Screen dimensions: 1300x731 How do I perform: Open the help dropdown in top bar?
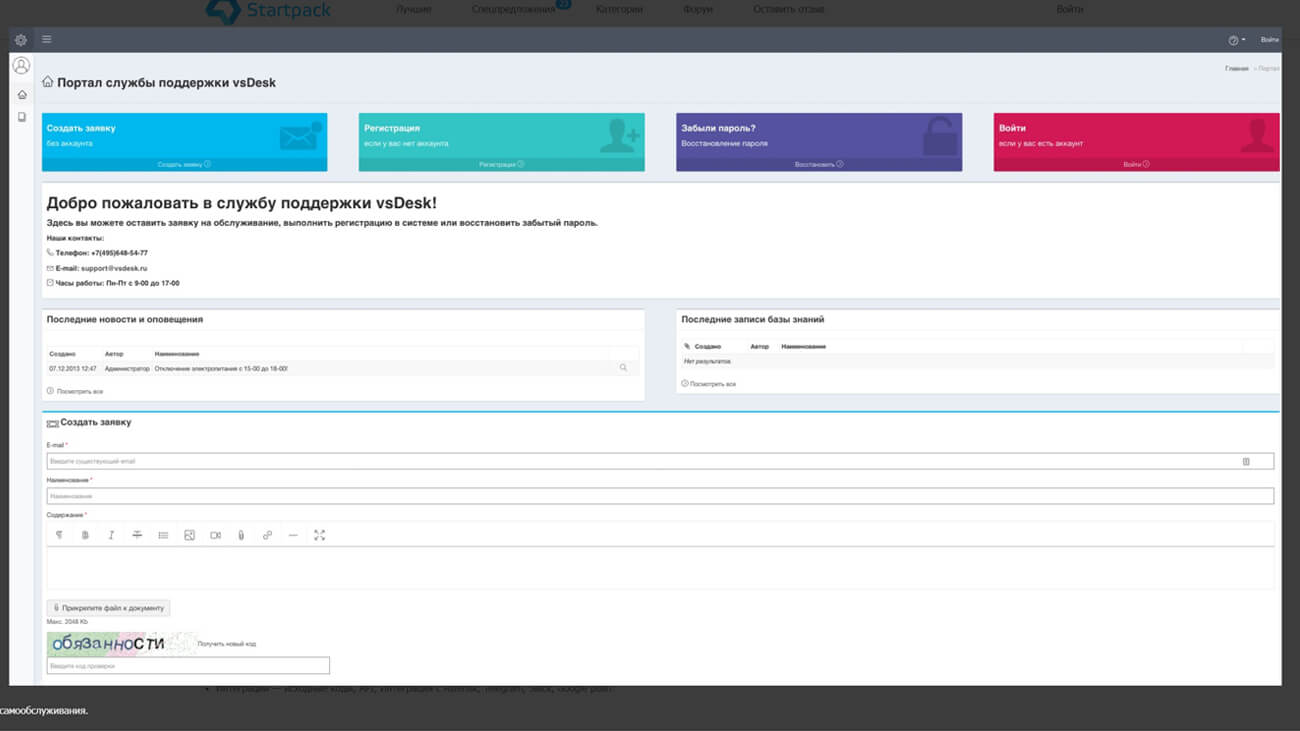click(x=1236, y=40)
